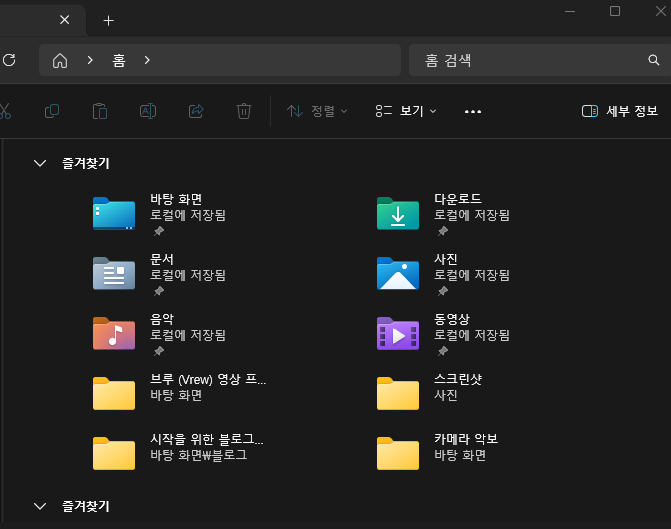The height and width of the screenshot is (529, 671).
Task: Close the current File Explorer tab
Action: (x=65, y=20)
